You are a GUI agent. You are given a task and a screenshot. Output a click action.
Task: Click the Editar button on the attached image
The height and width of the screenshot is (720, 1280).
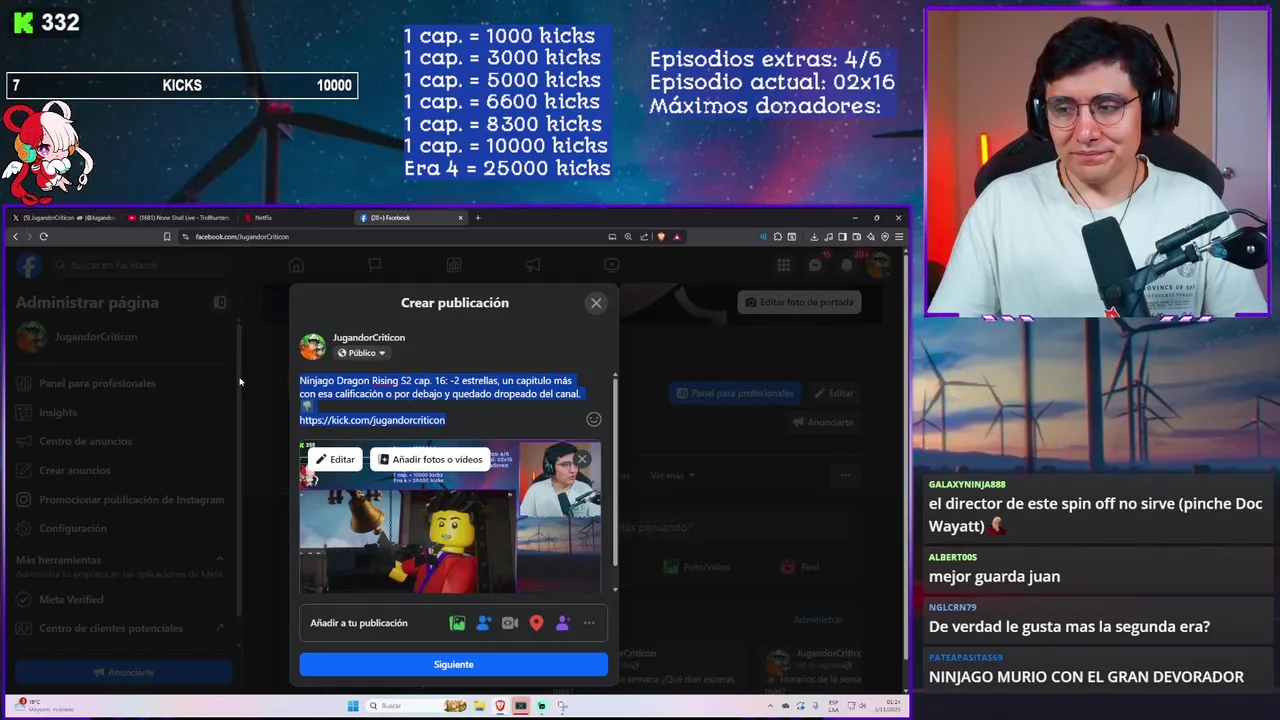[x=335, y=459]
